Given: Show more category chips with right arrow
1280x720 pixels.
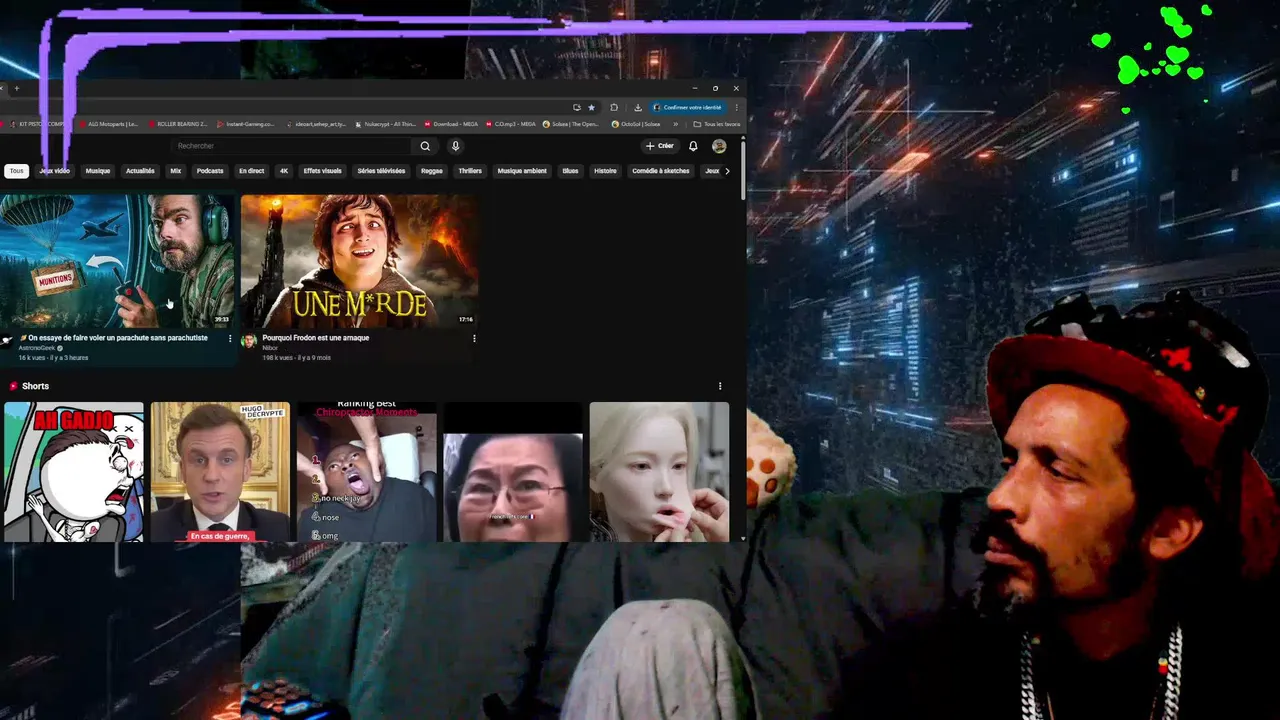Looking at the screenshot, I should pyautogui.click(x=727, y=171).
